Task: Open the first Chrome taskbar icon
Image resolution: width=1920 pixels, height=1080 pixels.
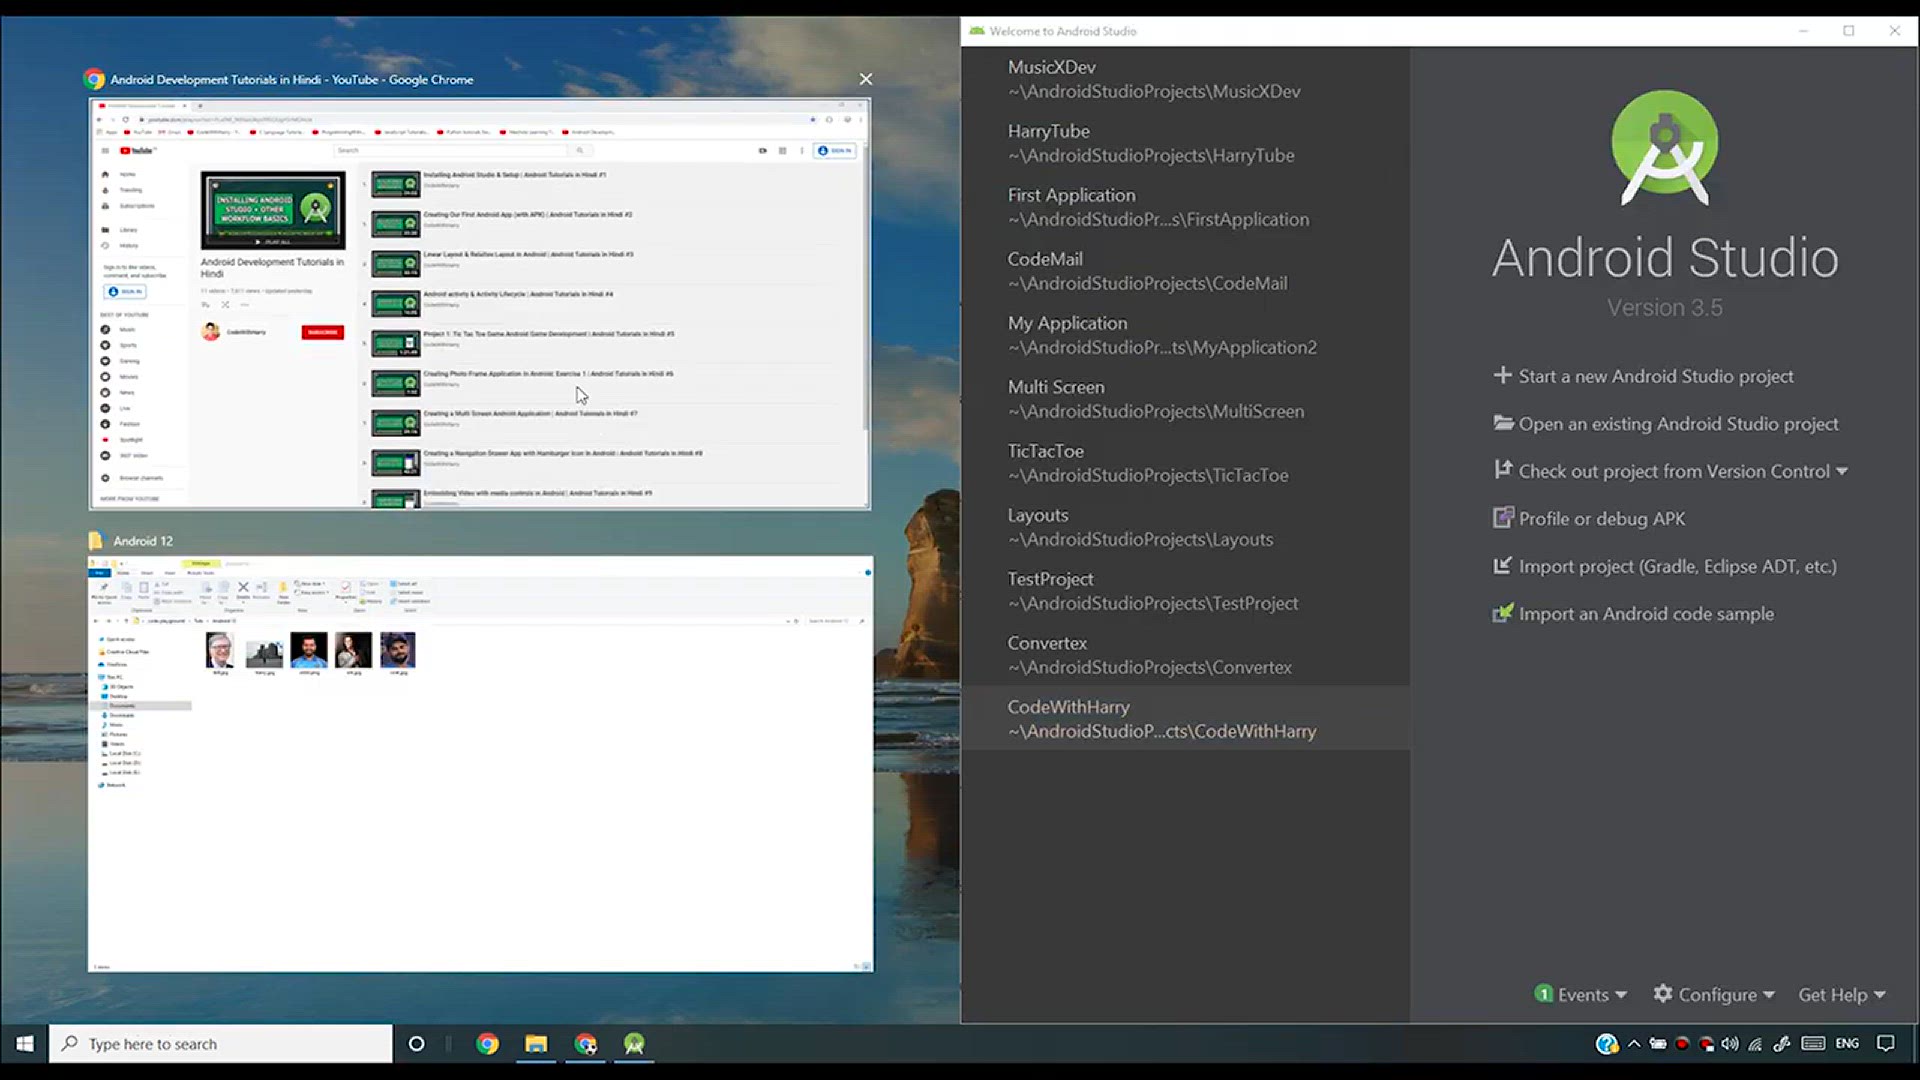Action: coord(487,1043)
